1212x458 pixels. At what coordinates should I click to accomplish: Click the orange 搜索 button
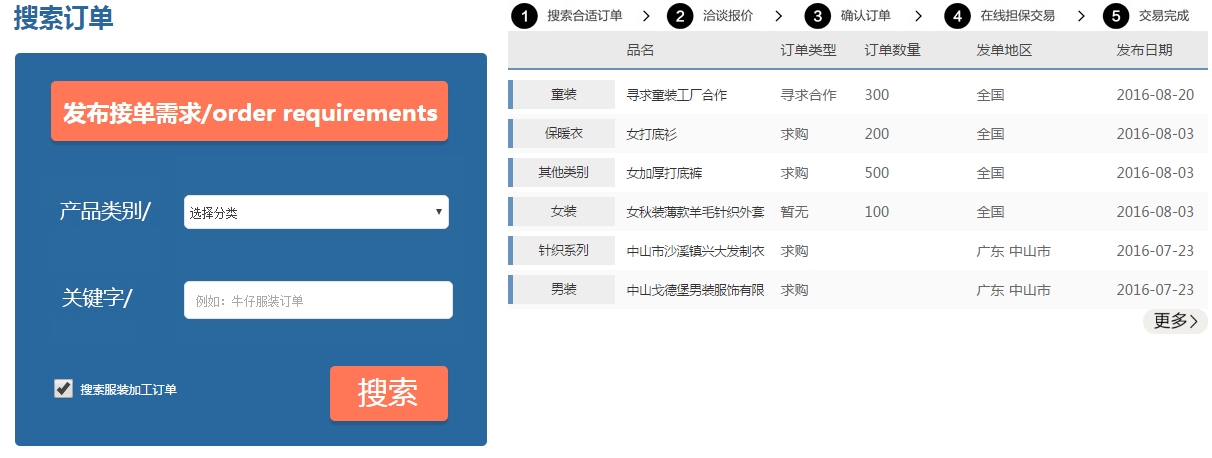pos(389,393)
